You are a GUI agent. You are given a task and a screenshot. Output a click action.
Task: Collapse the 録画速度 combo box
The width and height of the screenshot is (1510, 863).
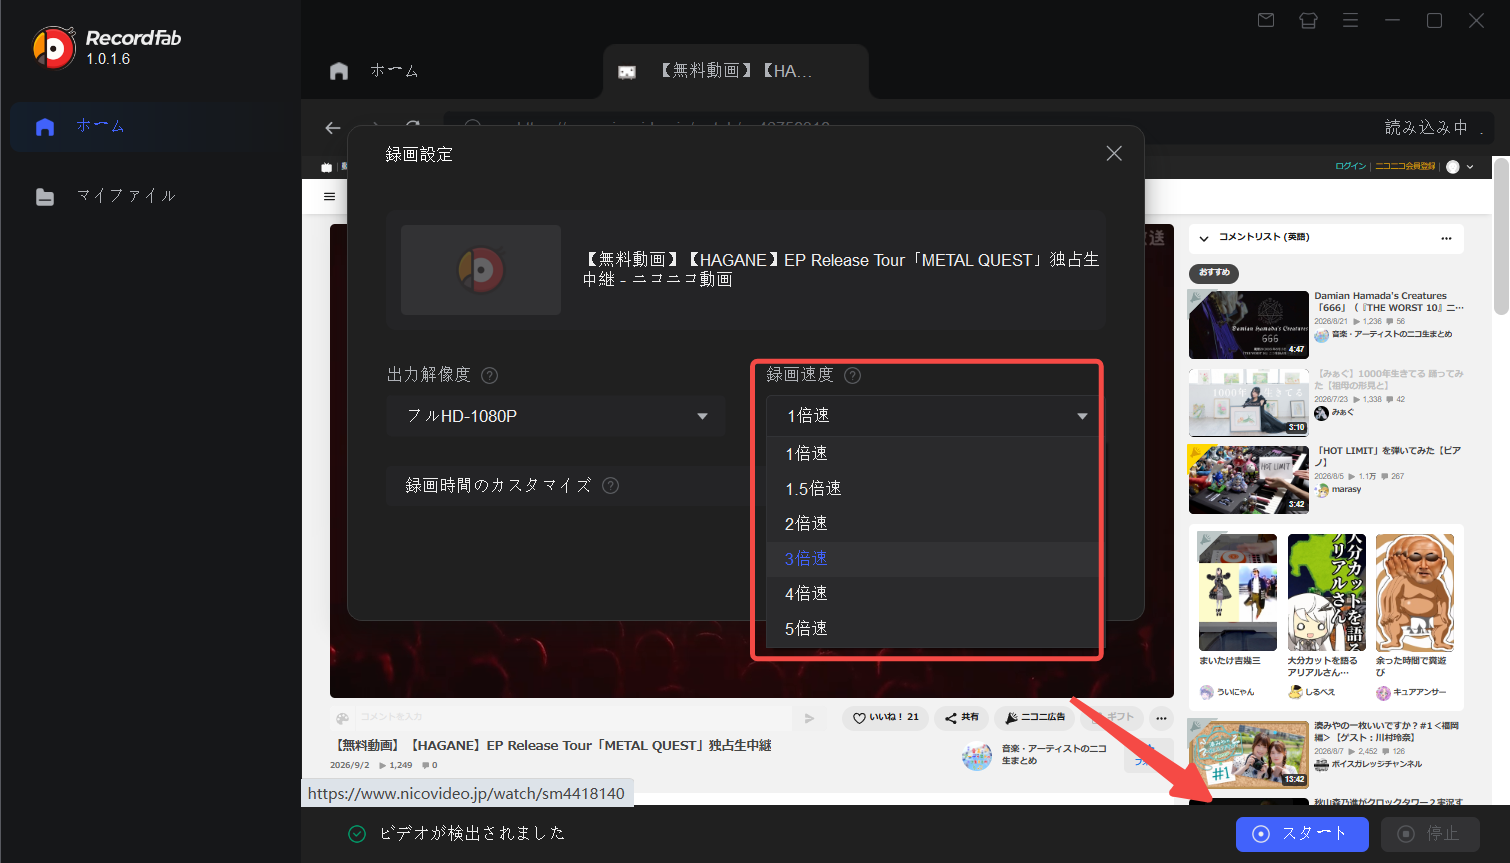tap(932, 415)
